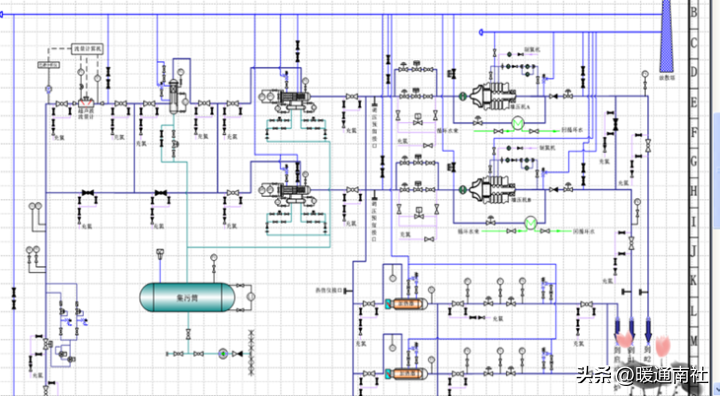Select the green pump circle below 集污罐
This screenshot has width=720, height=396.
[x=223, y=354]
